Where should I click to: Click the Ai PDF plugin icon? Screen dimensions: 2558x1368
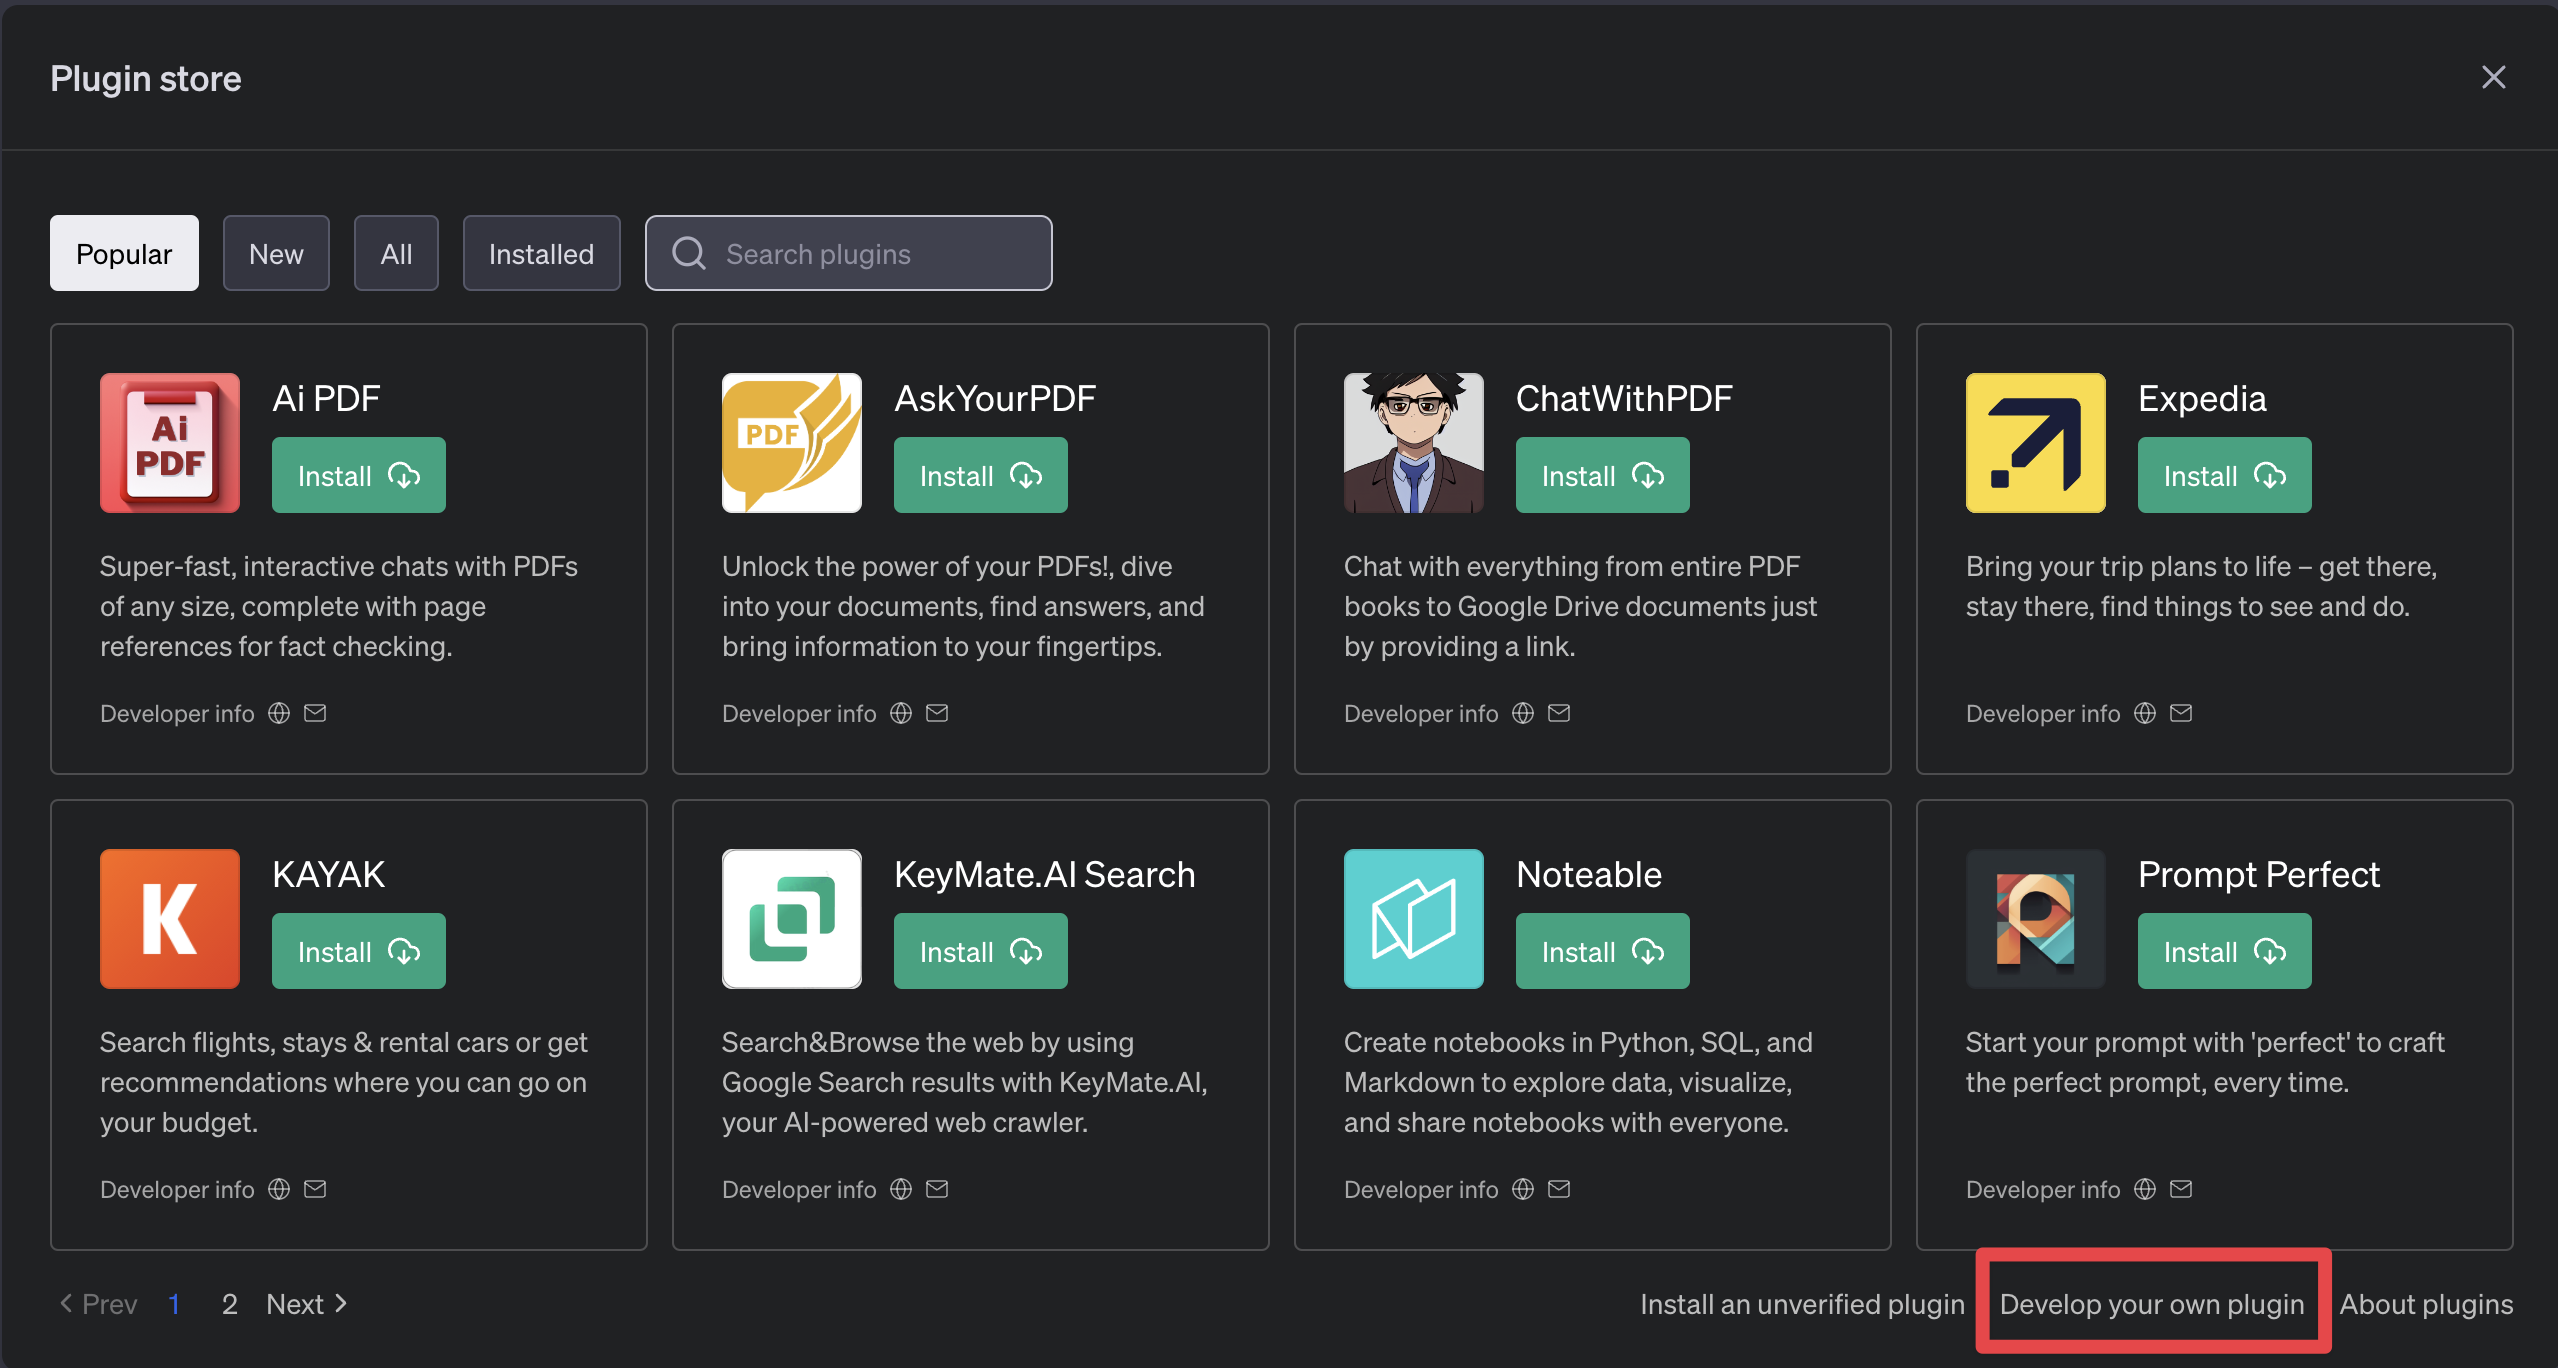coord(169,442)
